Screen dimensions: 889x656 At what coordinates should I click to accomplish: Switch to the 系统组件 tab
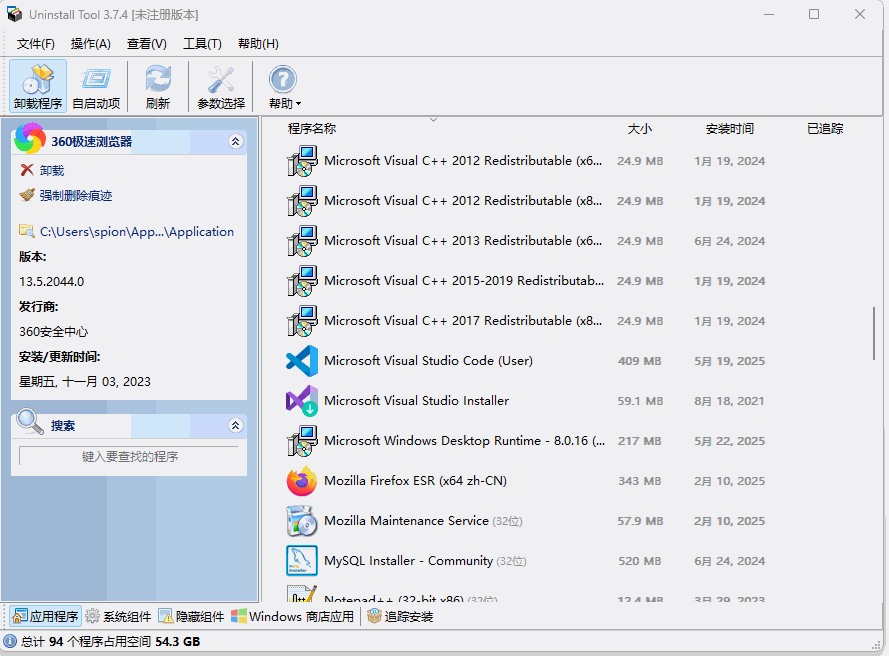pos(119,617)
